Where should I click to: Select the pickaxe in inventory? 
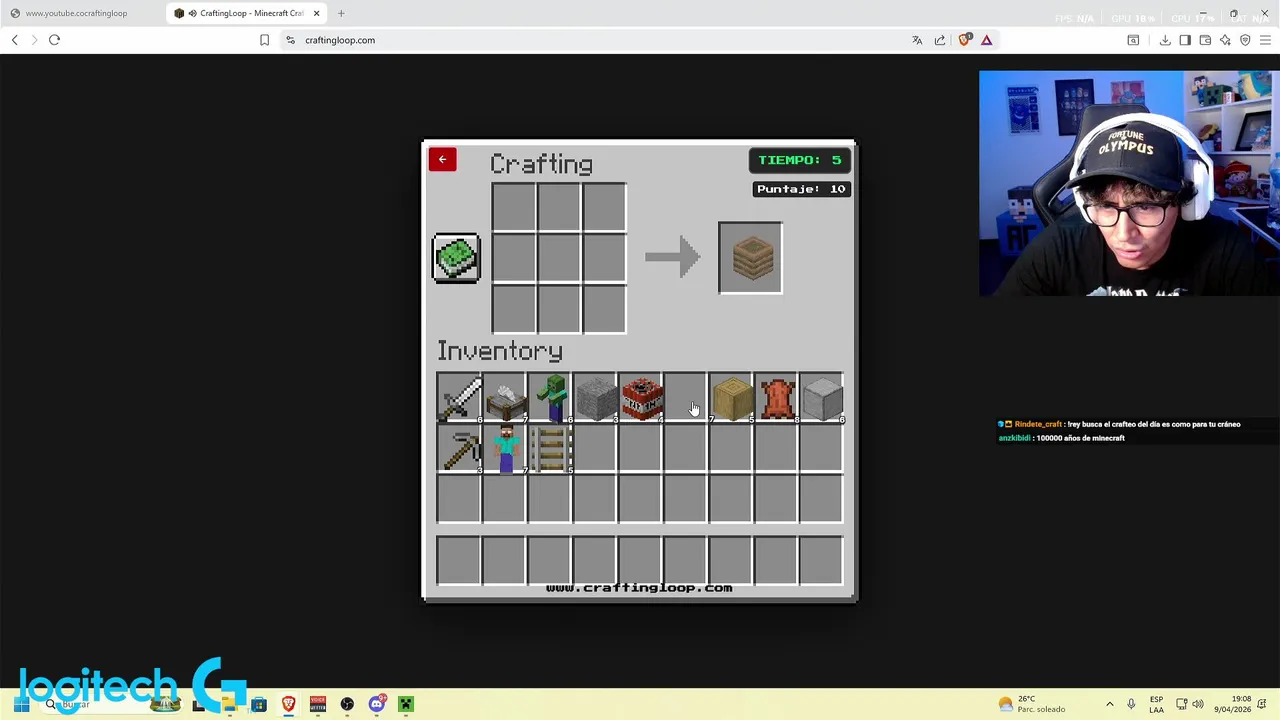click(x=459, y=449)
